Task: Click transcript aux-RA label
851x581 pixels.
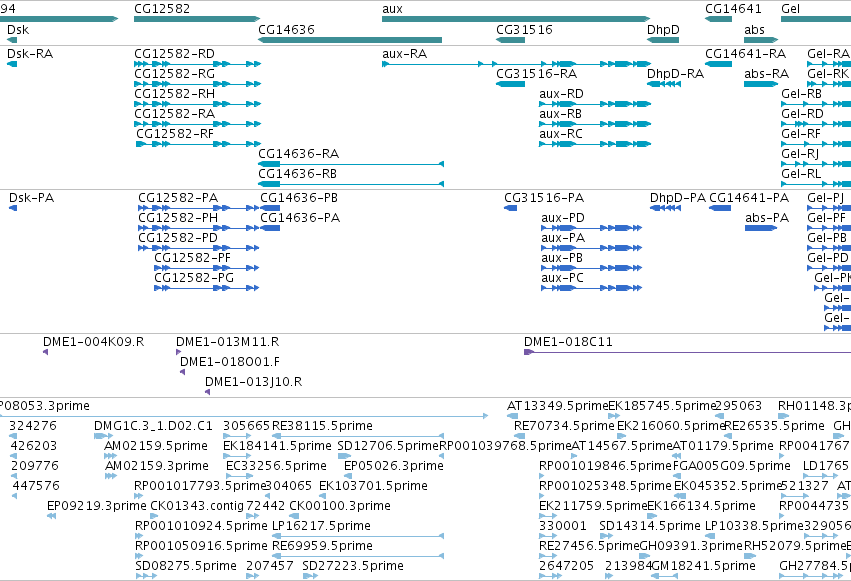Action: coord(404,54)
